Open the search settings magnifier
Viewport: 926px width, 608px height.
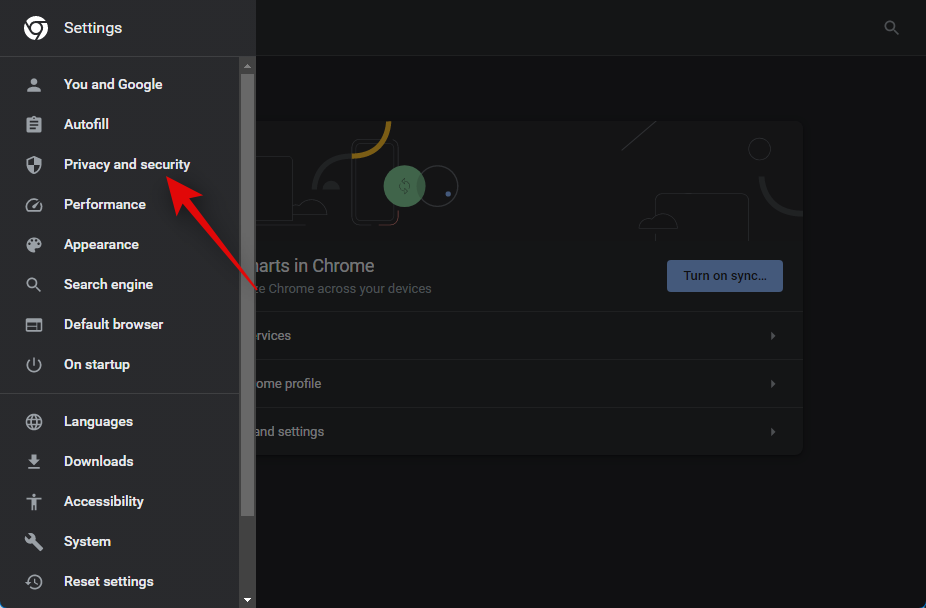pyautogui.click(x=891, y=28)
